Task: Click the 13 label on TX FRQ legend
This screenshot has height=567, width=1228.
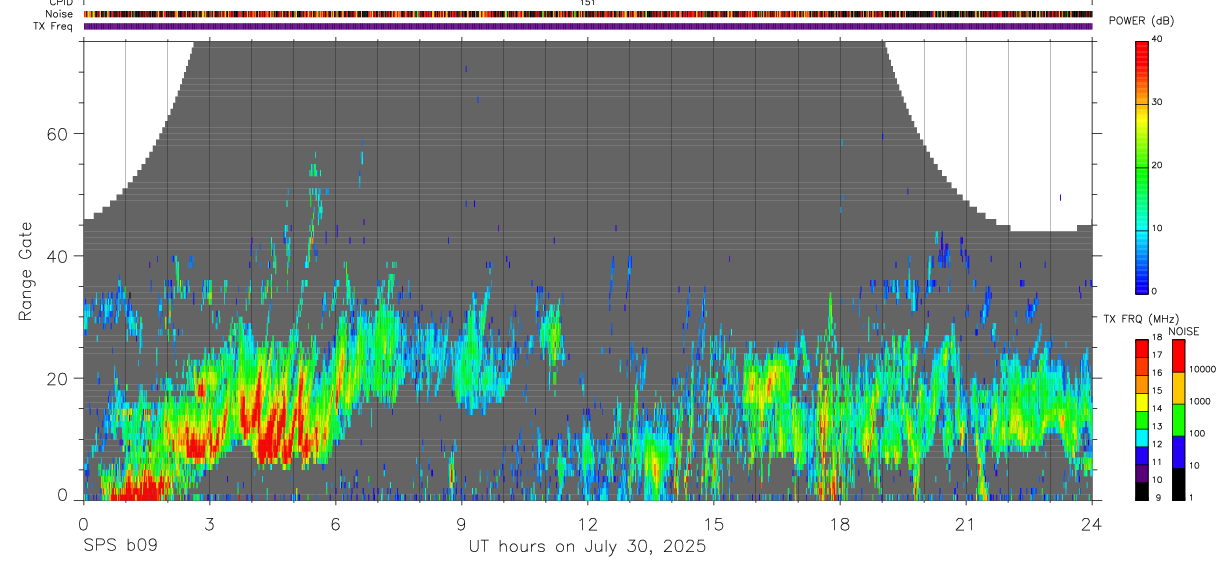Action: (1156, 427)
